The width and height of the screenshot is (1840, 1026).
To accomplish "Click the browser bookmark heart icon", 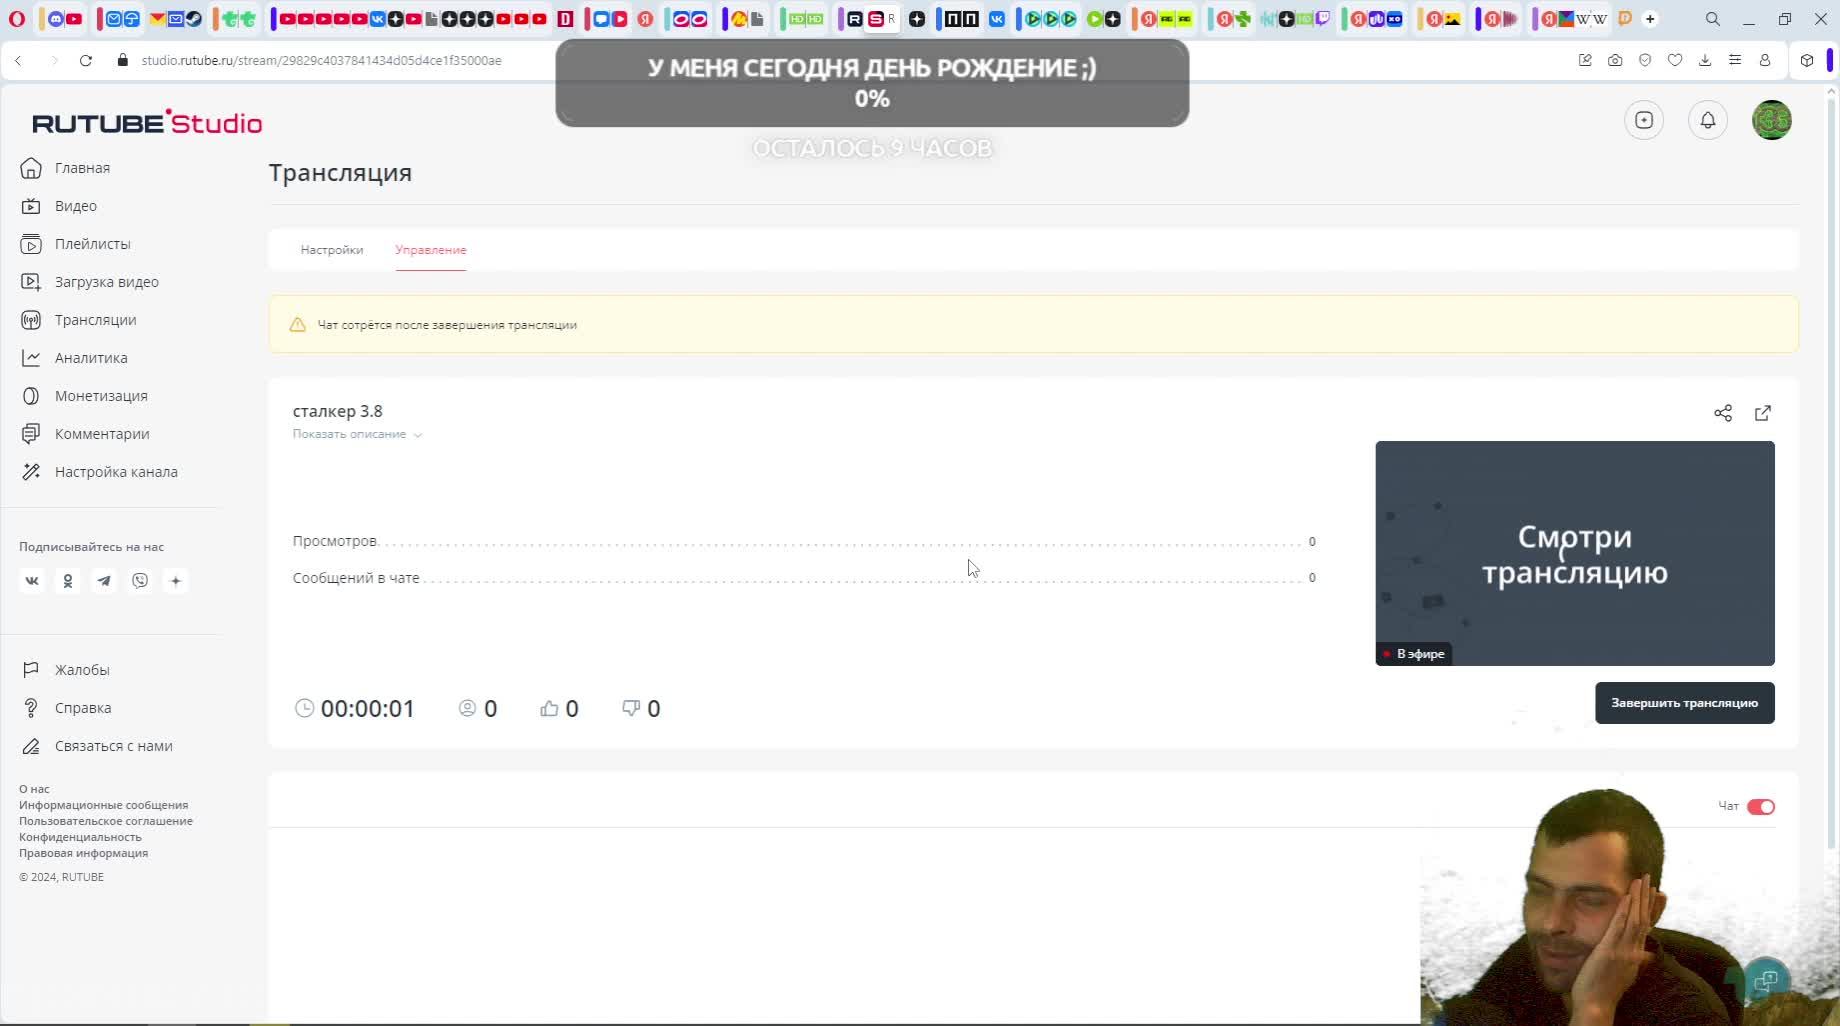I will (1675, 60).
